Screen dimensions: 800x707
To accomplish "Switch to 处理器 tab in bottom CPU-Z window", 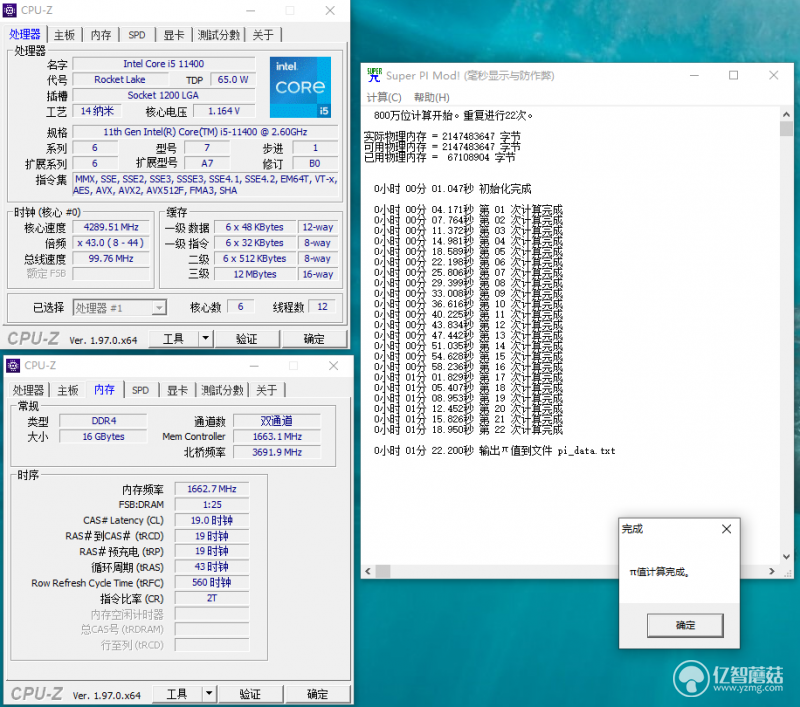I will click(28, 390).
